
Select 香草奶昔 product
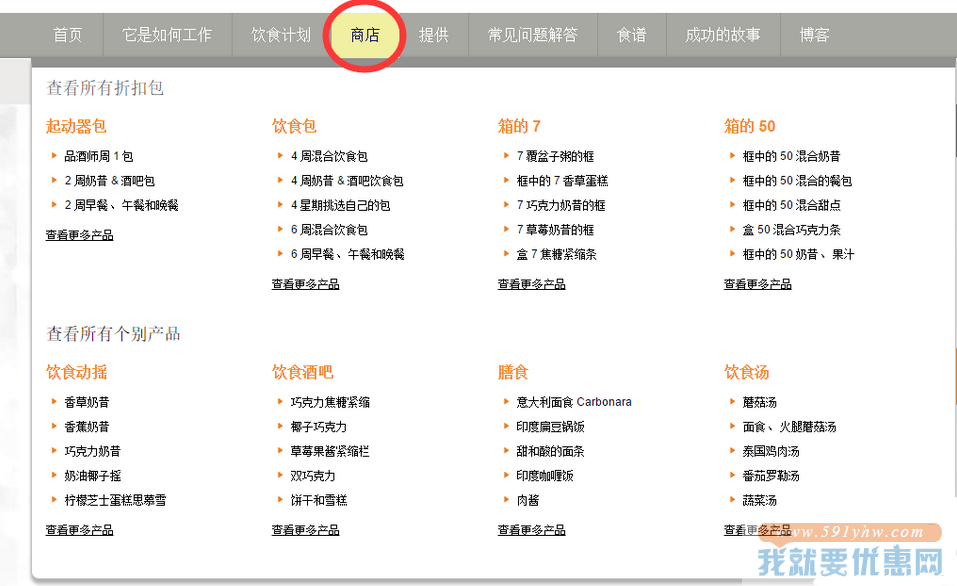click(87, 402)
